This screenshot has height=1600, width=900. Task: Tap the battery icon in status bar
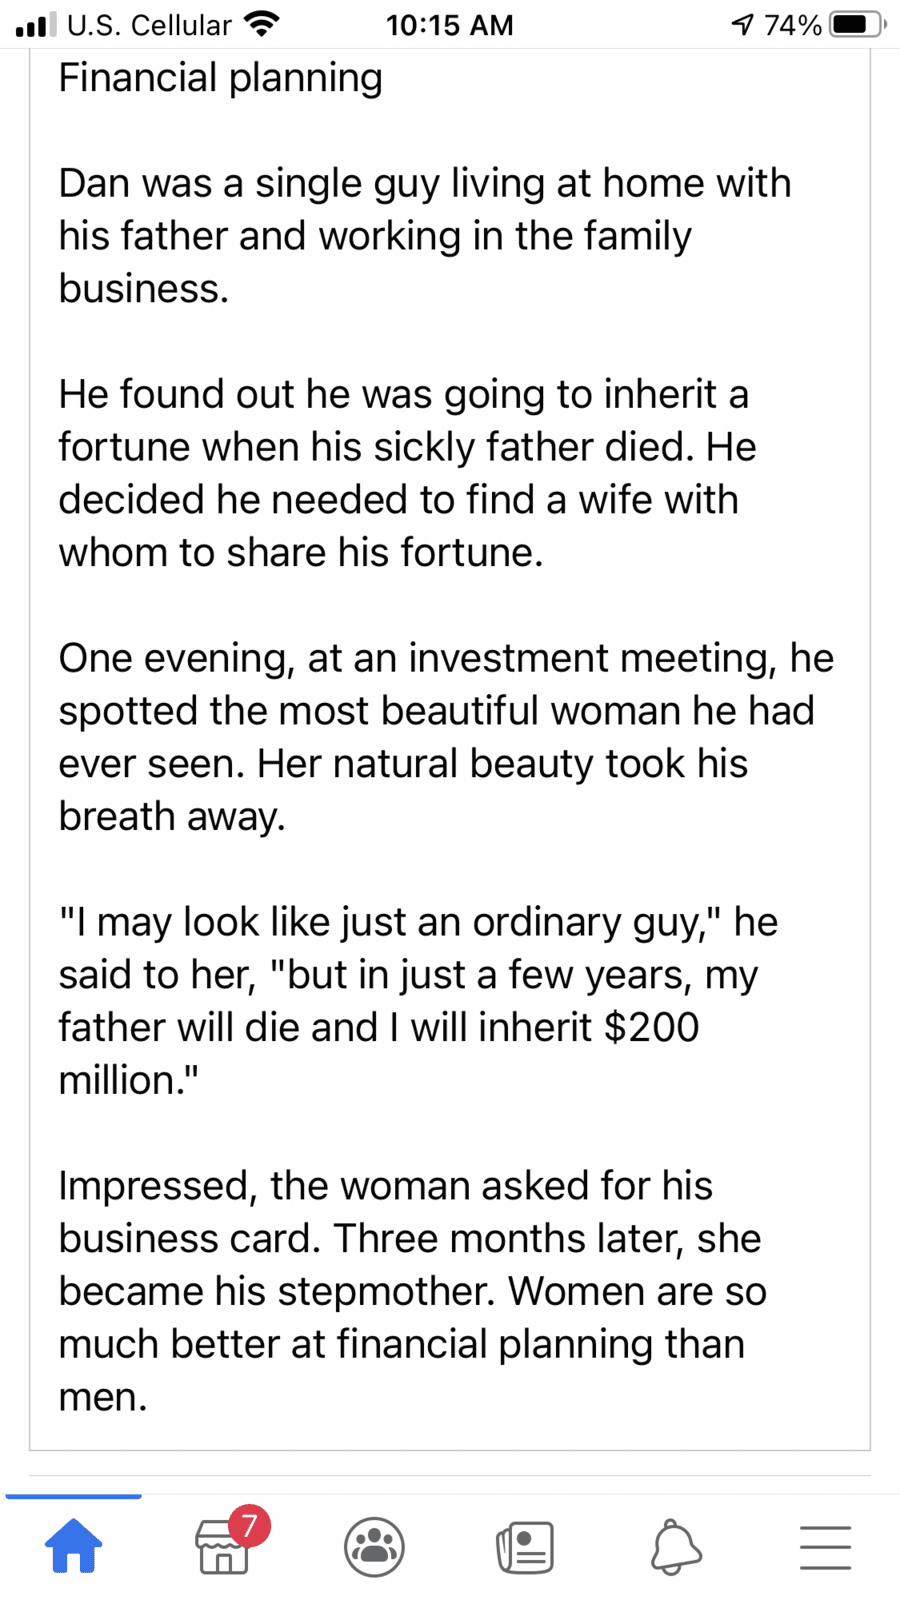click(858, 24)
